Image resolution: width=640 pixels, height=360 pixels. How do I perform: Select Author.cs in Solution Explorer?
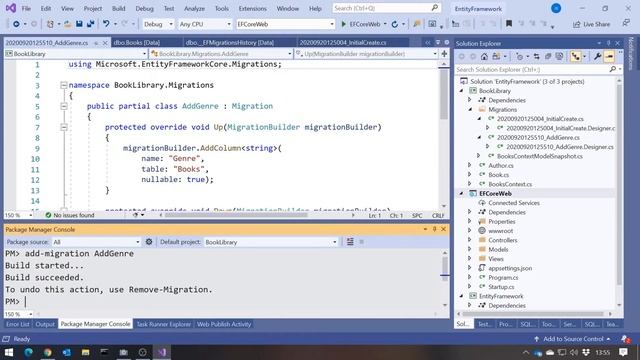(501, 165)
